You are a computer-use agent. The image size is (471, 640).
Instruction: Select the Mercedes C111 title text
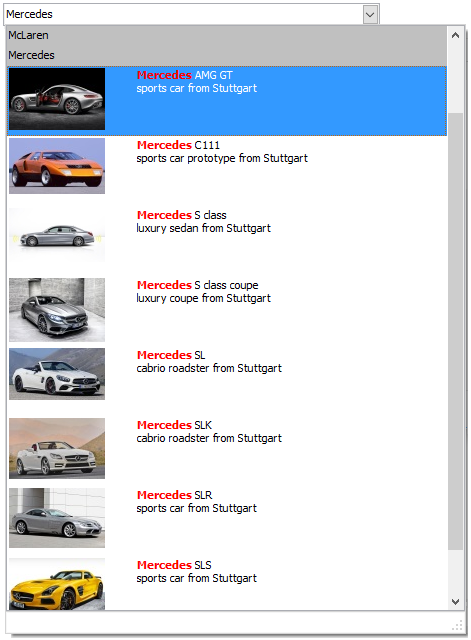[x=178, y=145]
